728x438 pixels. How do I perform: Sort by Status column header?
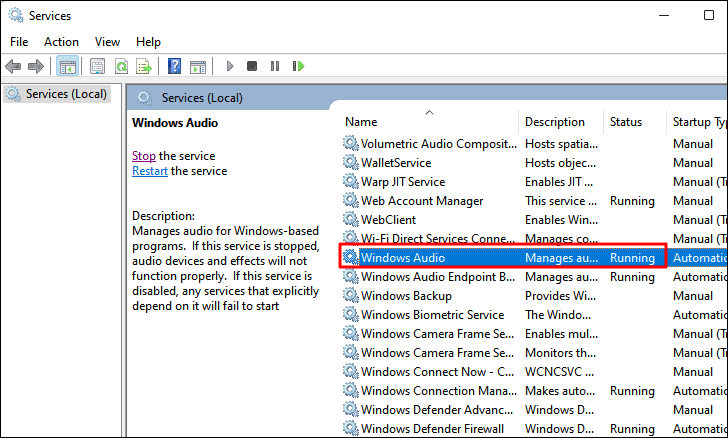coord(626,122)
